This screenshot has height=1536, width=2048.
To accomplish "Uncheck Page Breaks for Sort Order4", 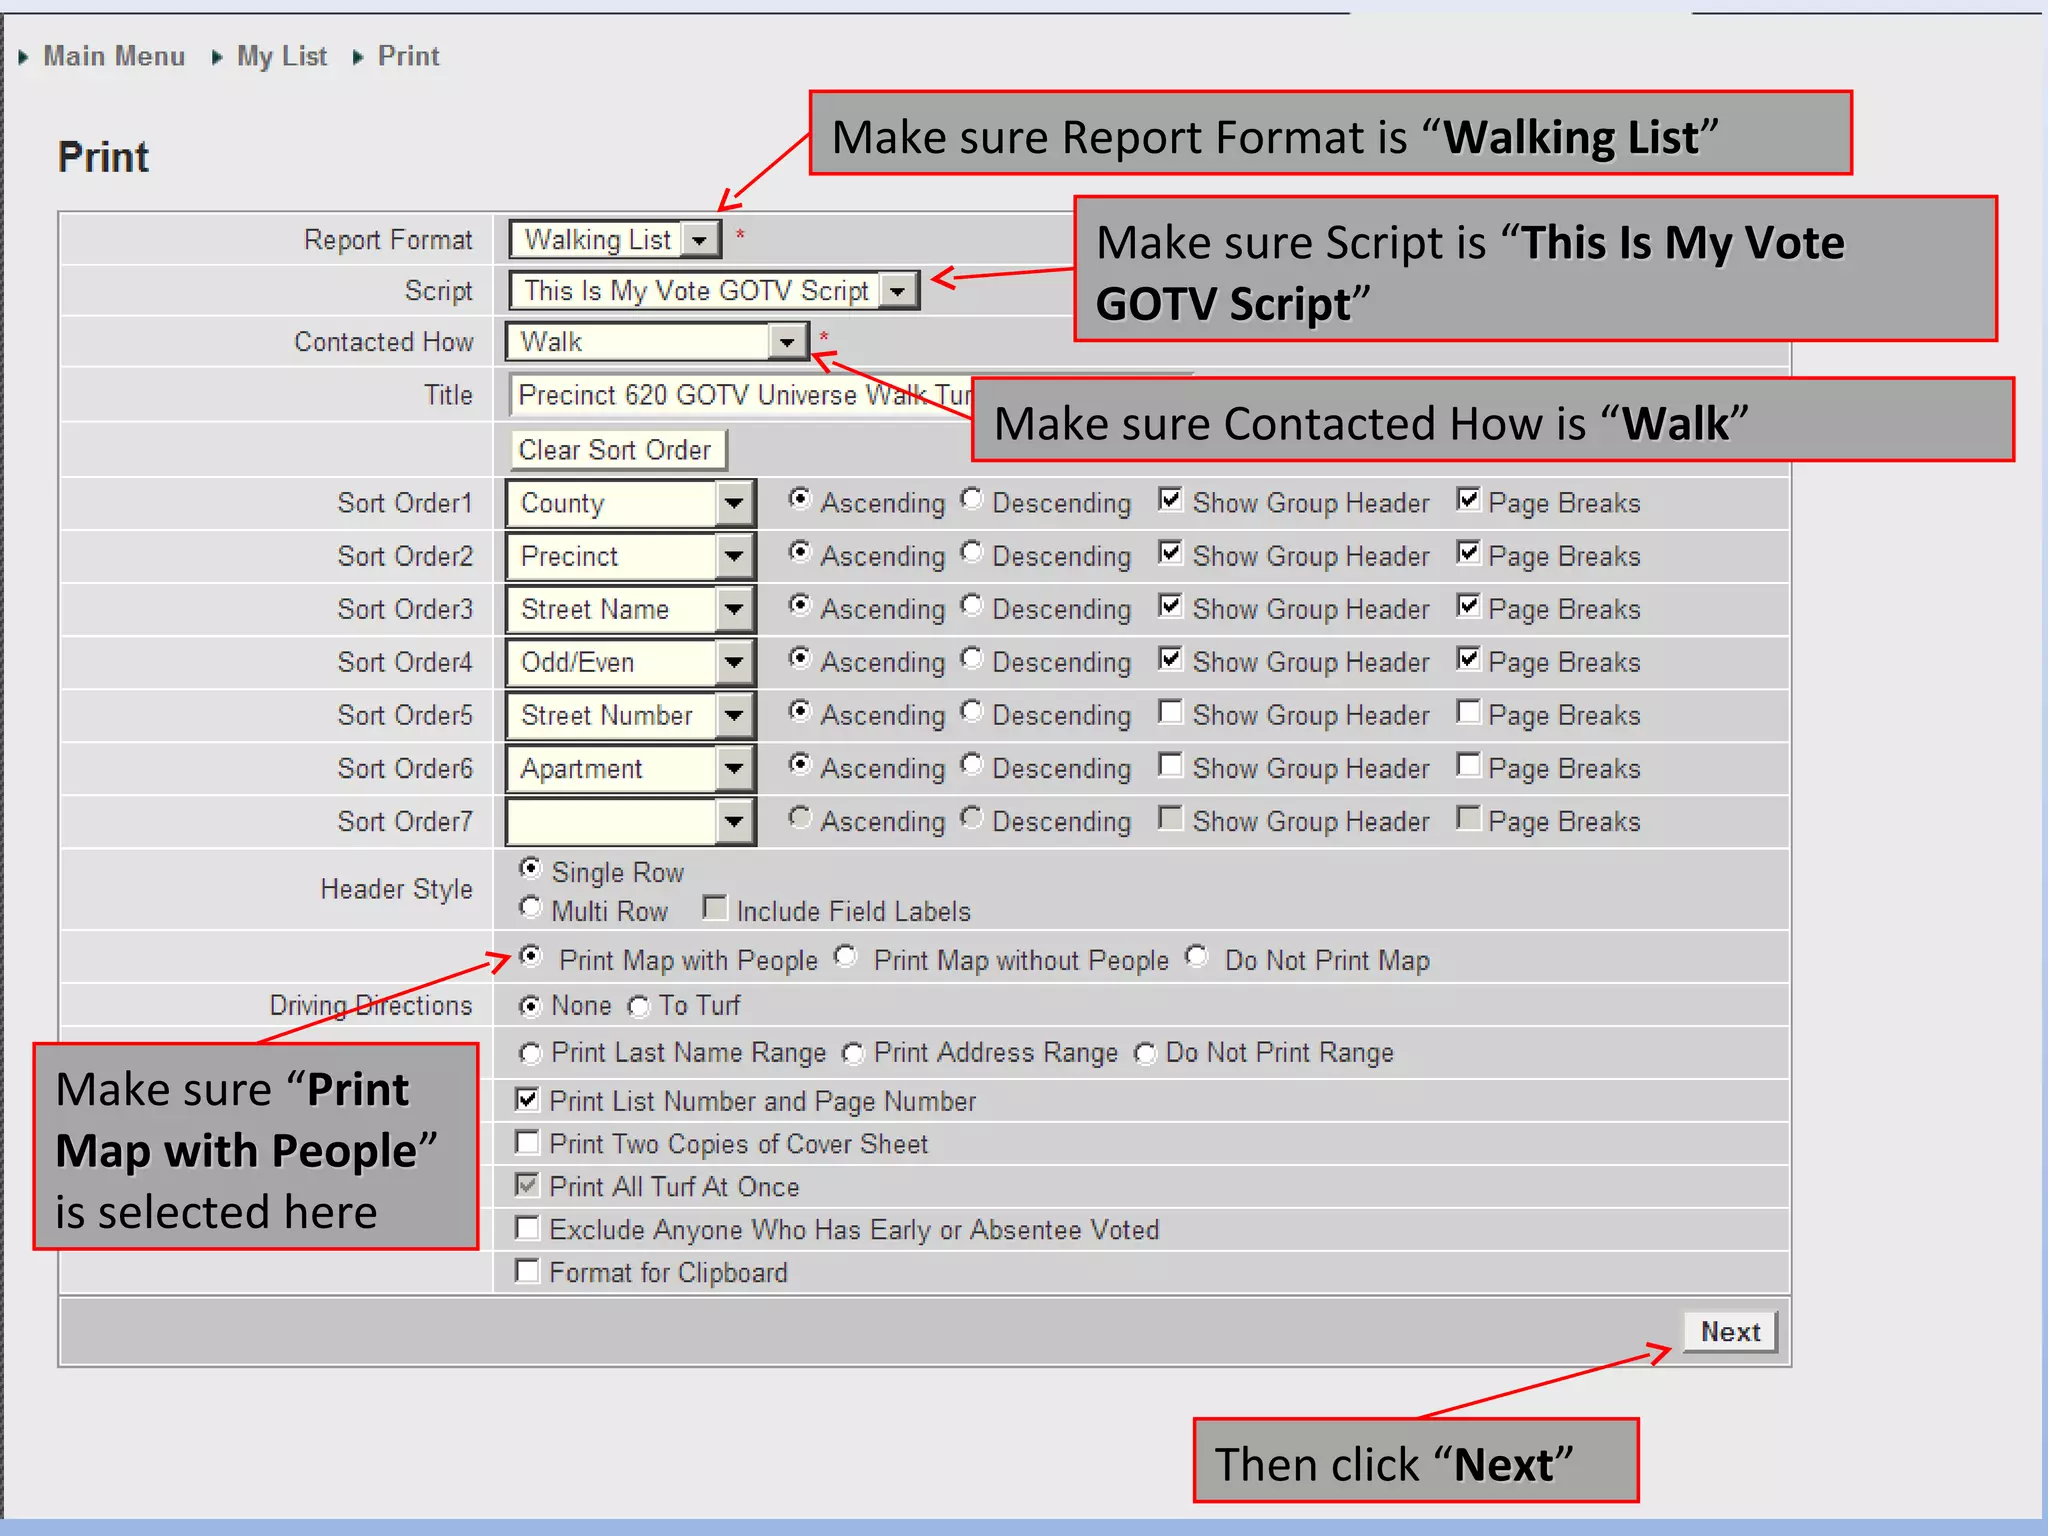I will pos(1468,657).
